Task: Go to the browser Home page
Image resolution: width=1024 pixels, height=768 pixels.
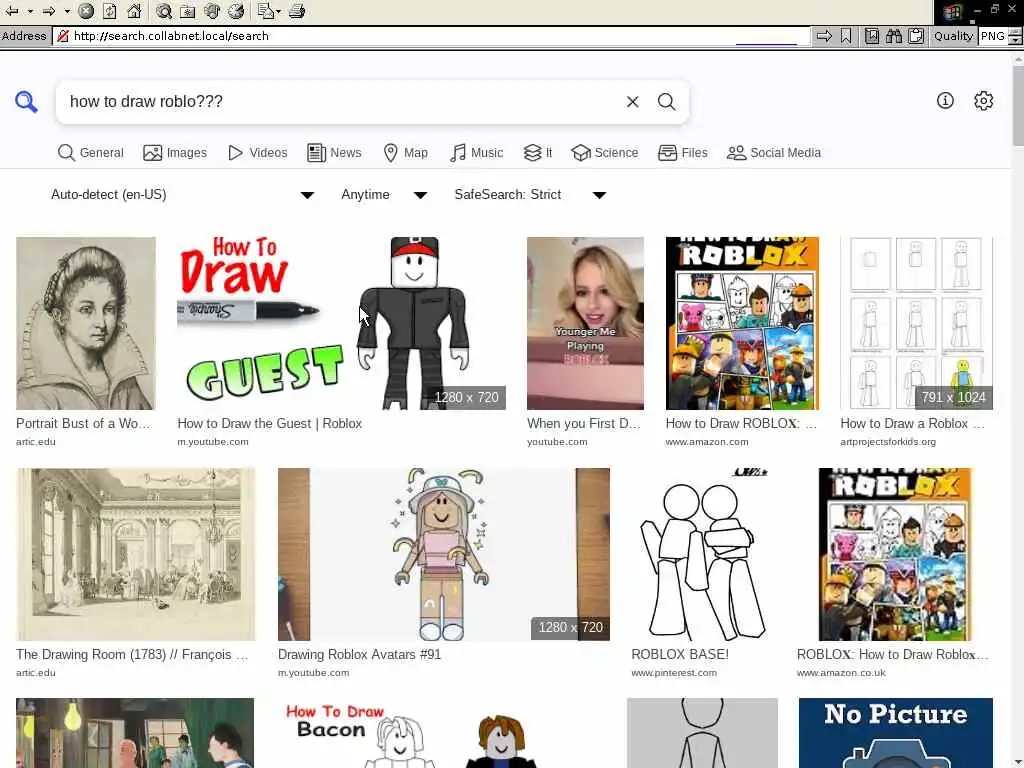Action: pos(134,11)
